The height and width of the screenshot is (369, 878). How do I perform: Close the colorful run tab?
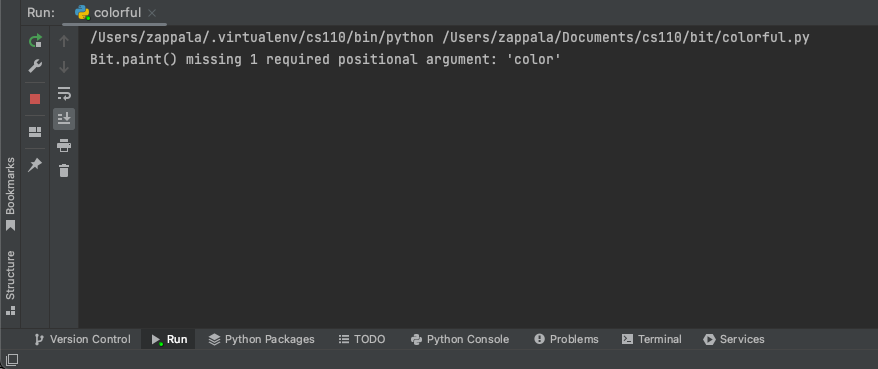coord(152,13)
